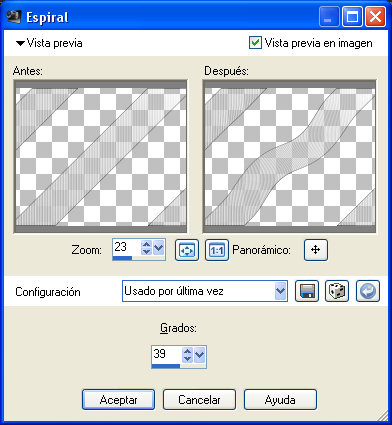This screenshot has height=425, width=392.
Task: Click inside the Grados number field
Action: click(167, 354)
